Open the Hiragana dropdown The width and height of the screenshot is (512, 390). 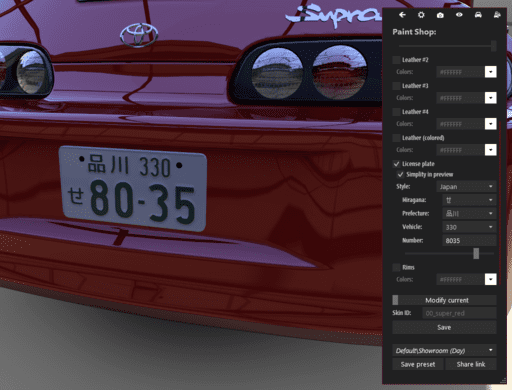pyautogui.click(x=469, y=200)
